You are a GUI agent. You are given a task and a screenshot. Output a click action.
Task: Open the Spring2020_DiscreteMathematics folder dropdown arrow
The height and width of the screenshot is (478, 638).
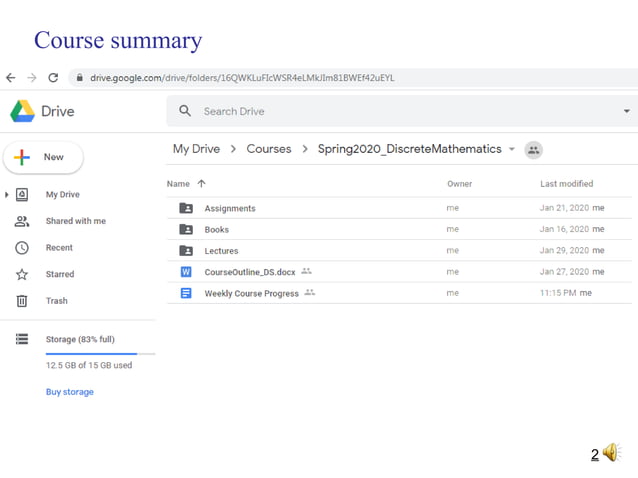click(512, 149)
